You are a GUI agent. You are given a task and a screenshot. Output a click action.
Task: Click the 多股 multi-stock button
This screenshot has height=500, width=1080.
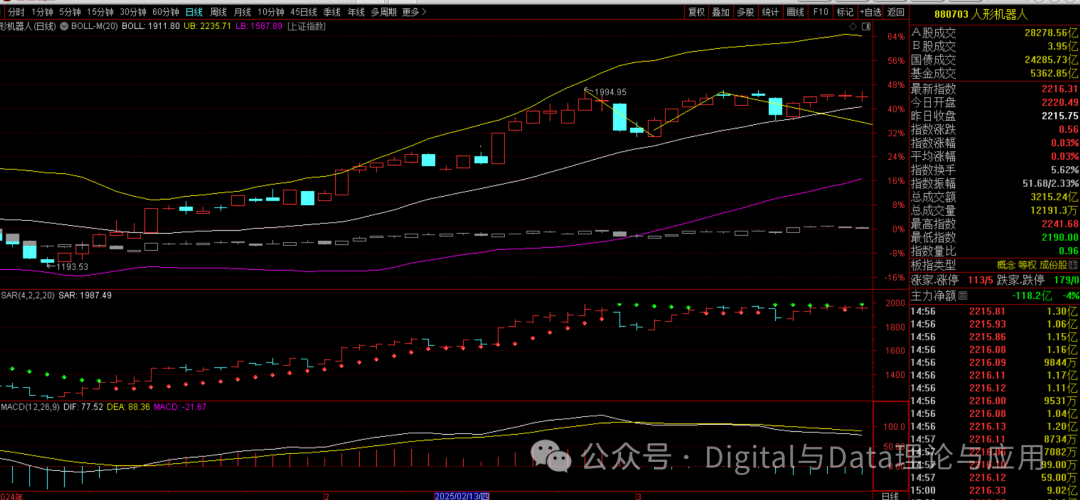point(745,12)
